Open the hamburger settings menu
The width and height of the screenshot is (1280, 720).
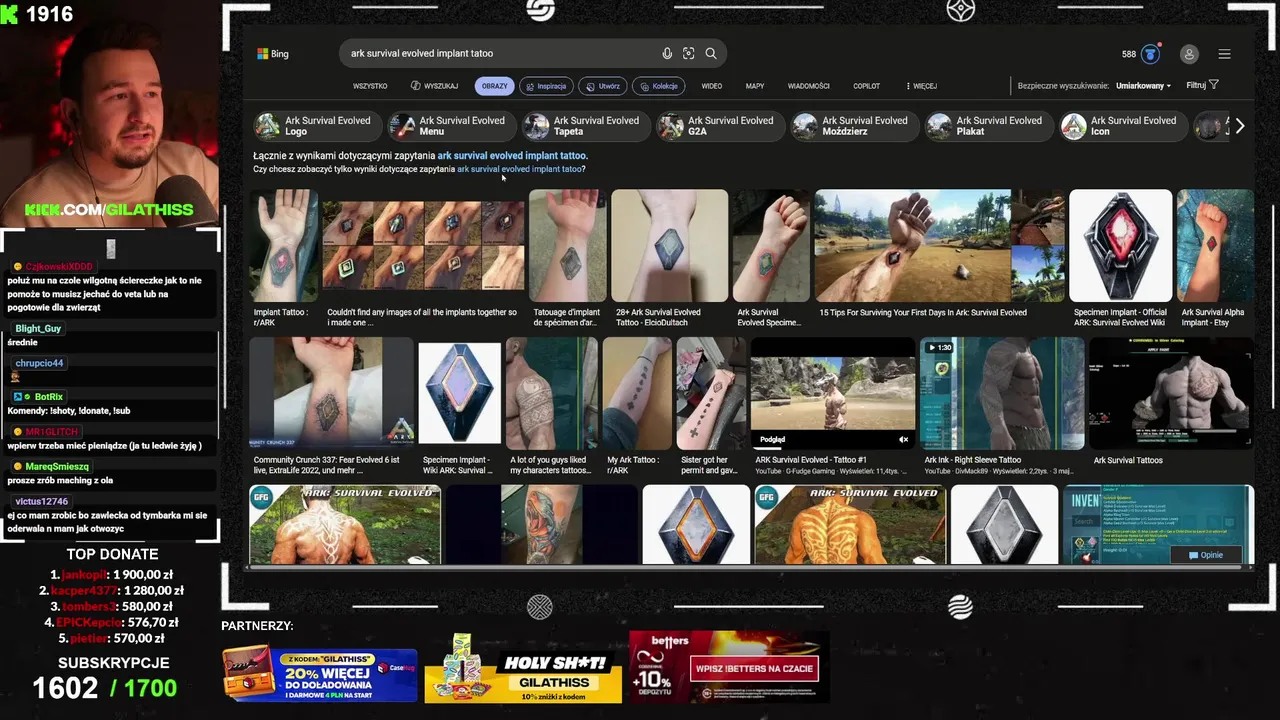[x=1224, y=54]
